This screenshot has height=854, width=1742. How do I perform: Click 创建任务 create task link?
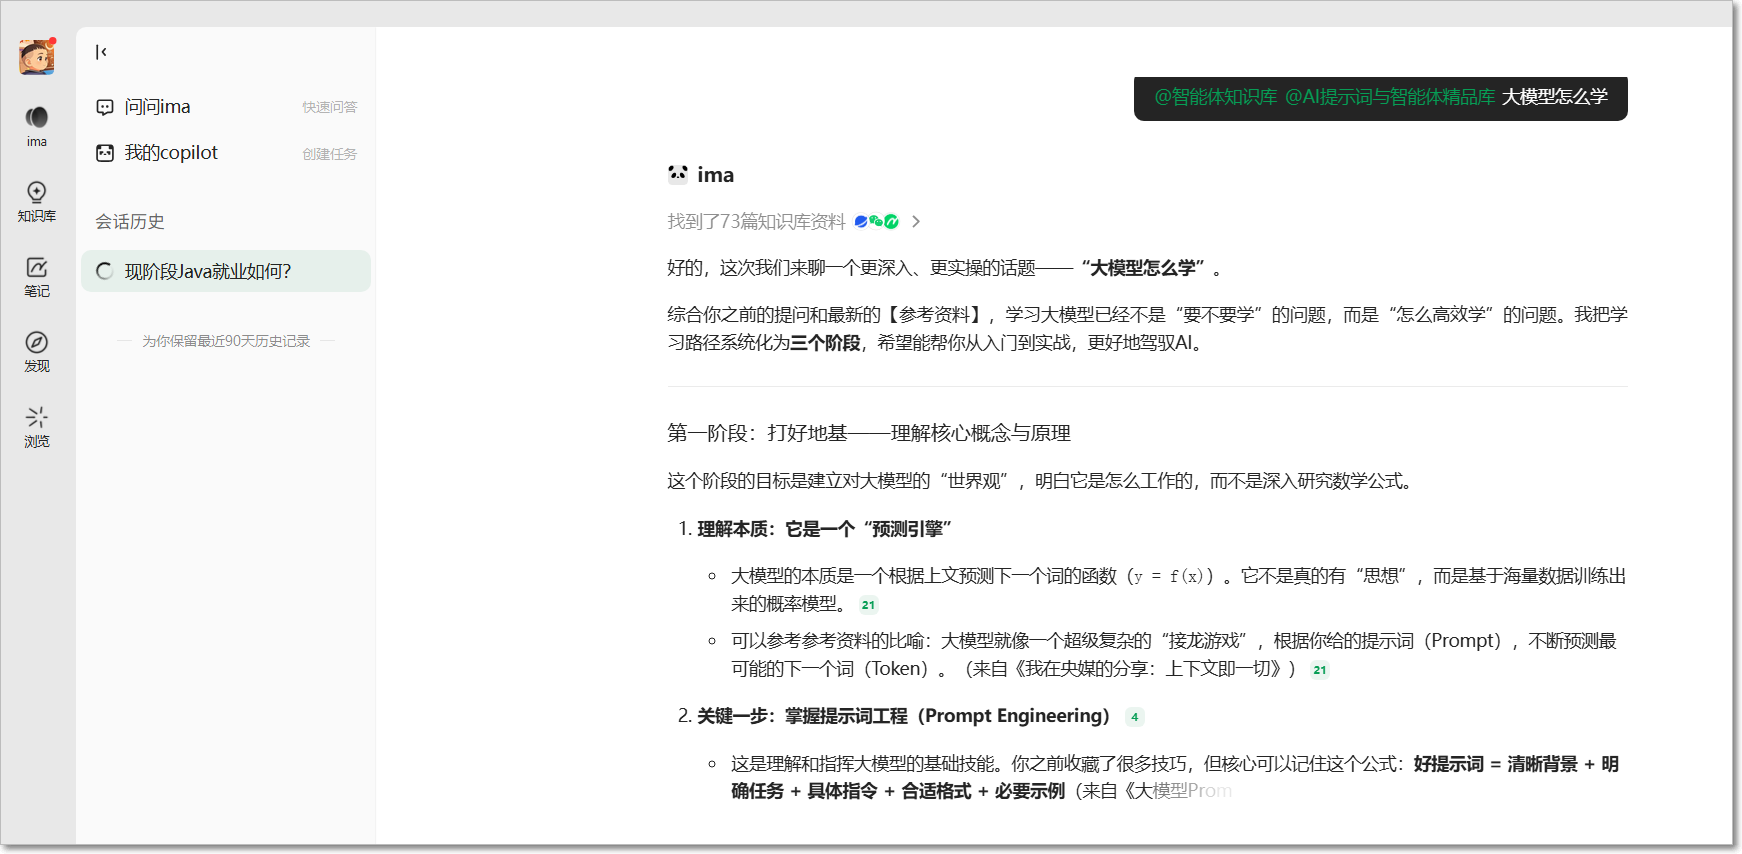(x=330, y=154)
